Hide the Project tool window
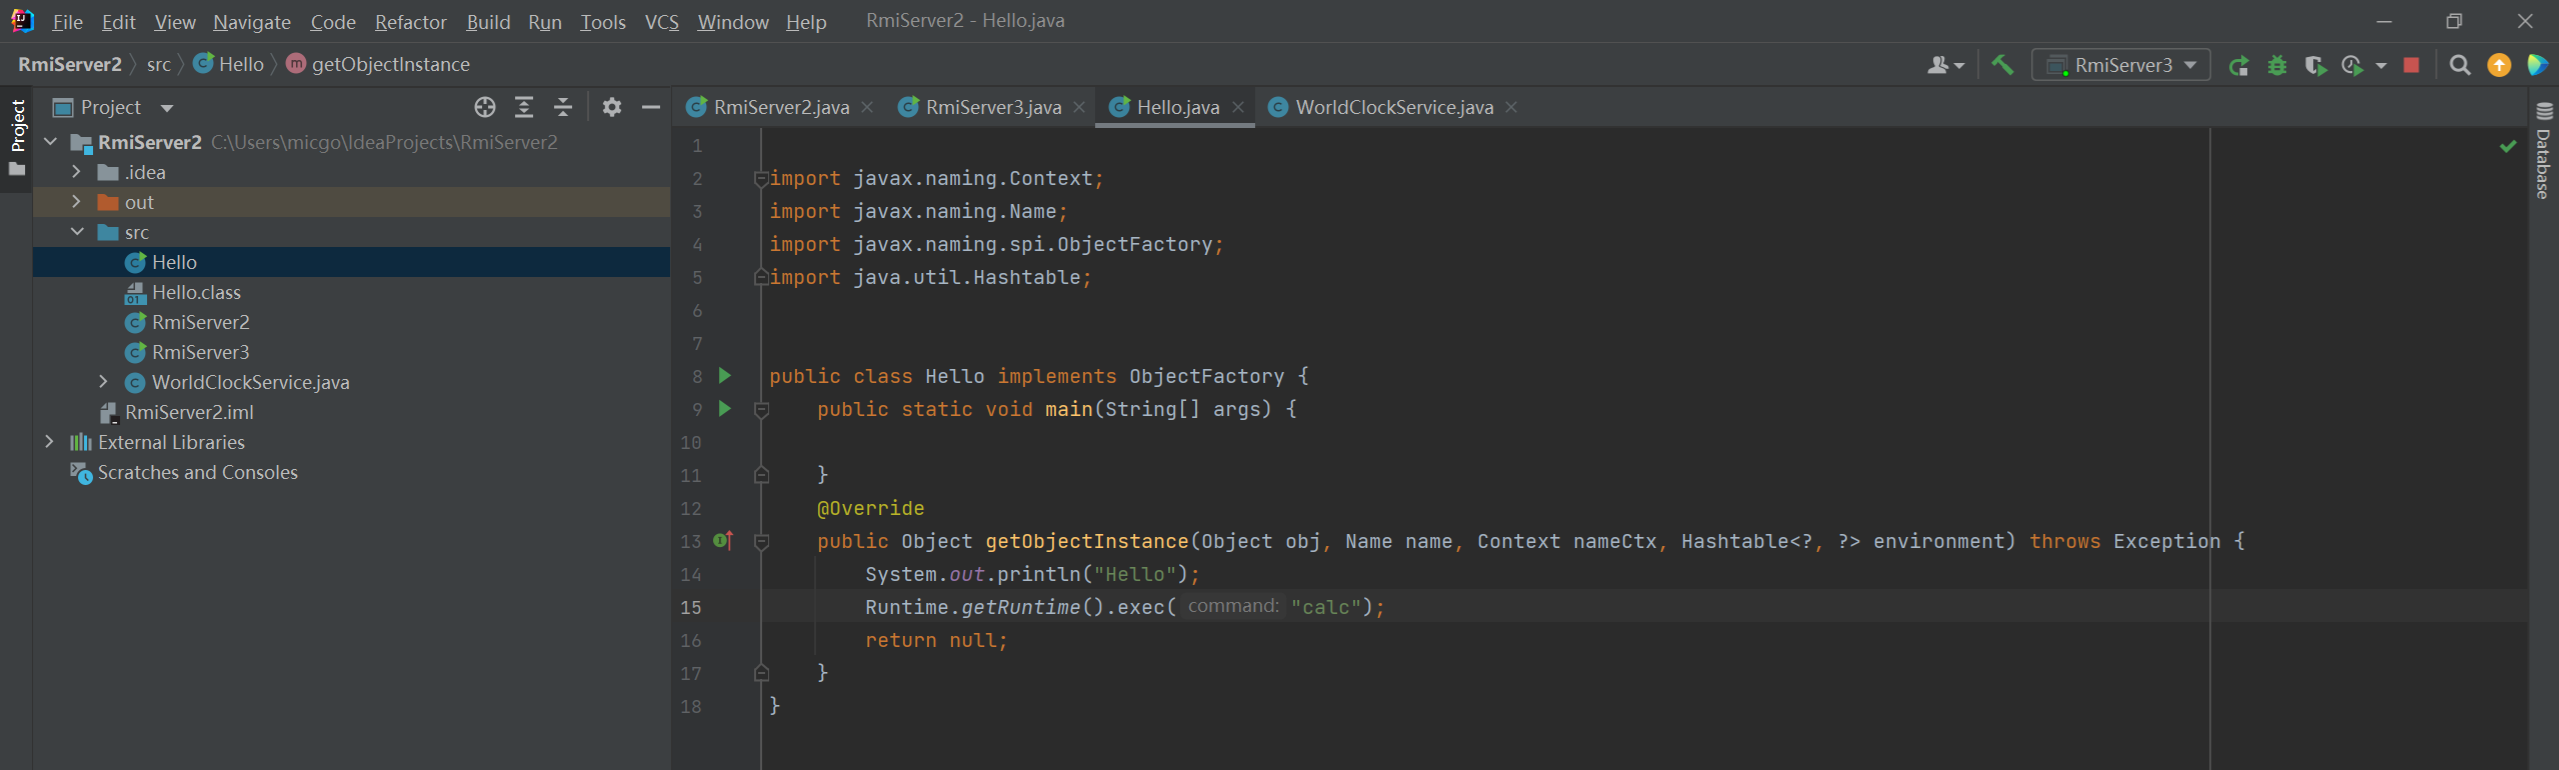The height and width of the screenshot is (770, 2559). coord(651,107)
